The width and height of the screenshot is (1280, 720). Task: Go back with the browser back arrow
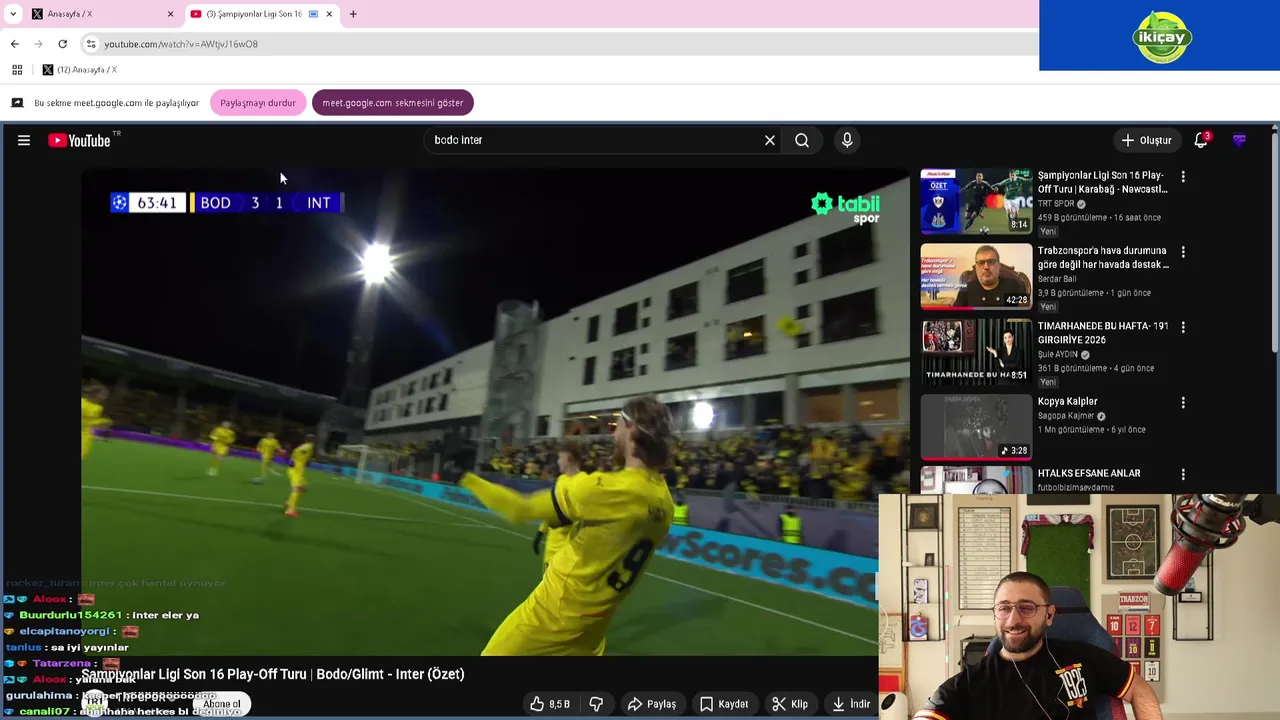coord(15,44)
